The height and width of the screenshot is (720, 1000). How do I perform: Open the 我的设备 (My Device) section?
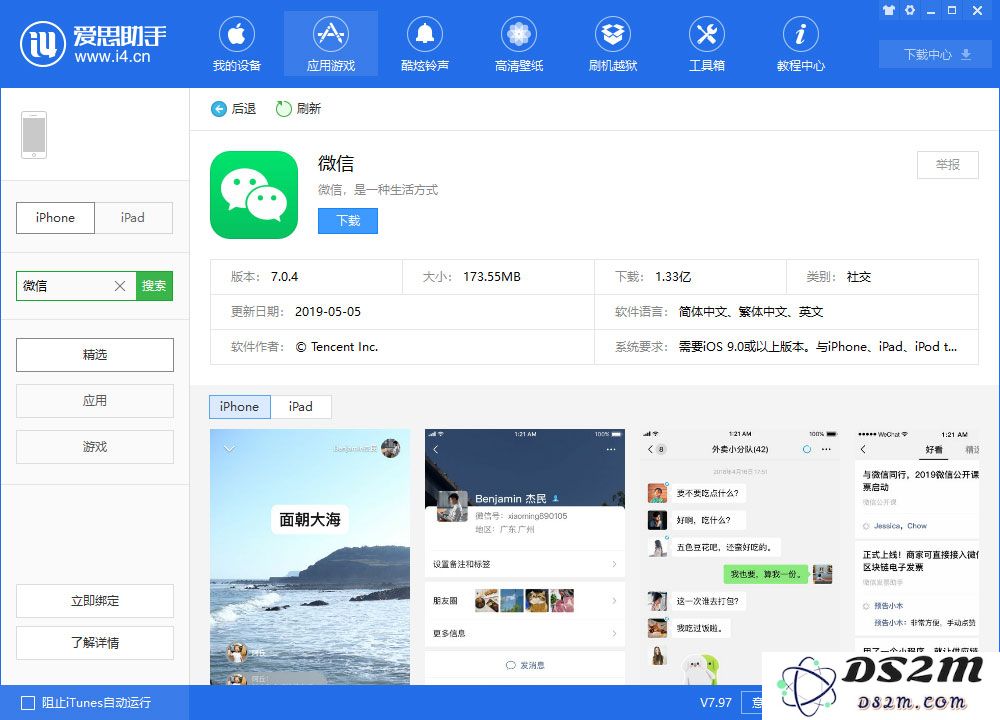[x=237, y=43]
